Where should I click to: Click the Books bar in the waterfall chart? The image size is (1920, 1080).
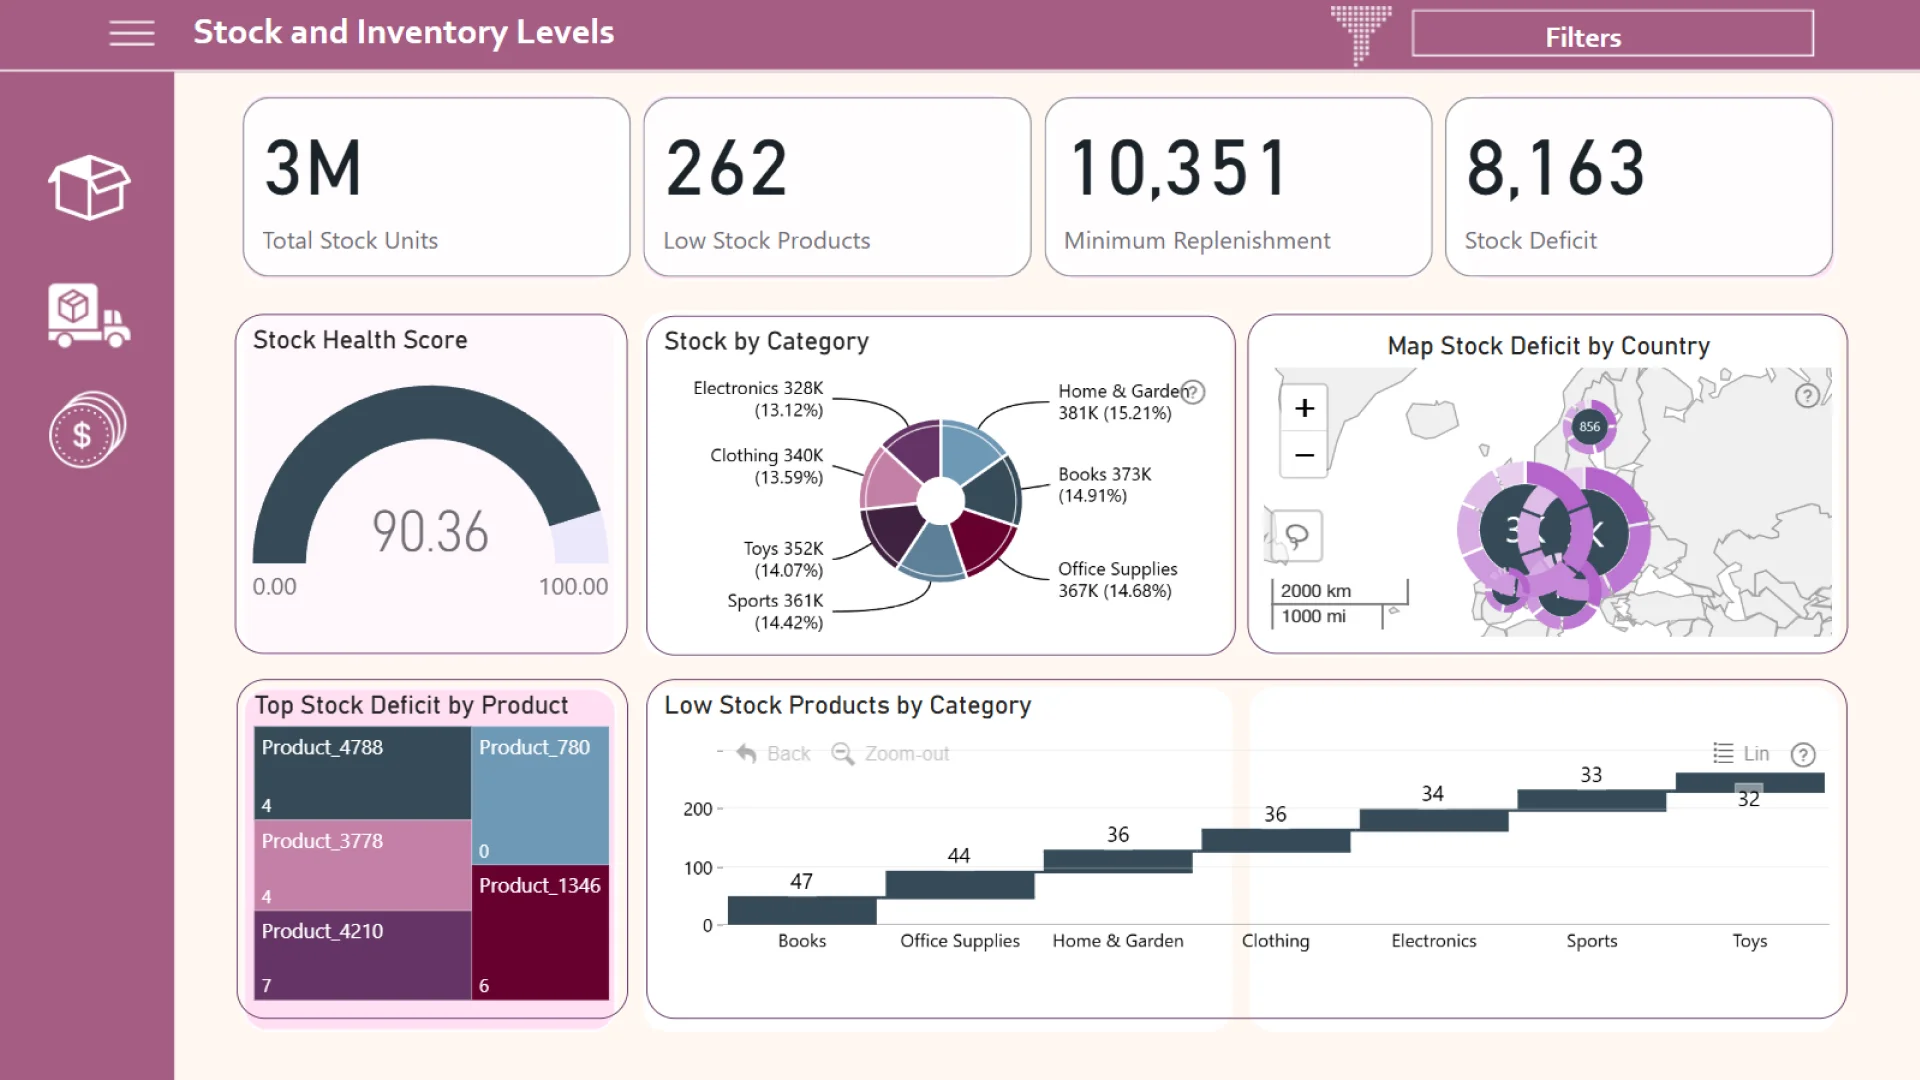point(802,910)
